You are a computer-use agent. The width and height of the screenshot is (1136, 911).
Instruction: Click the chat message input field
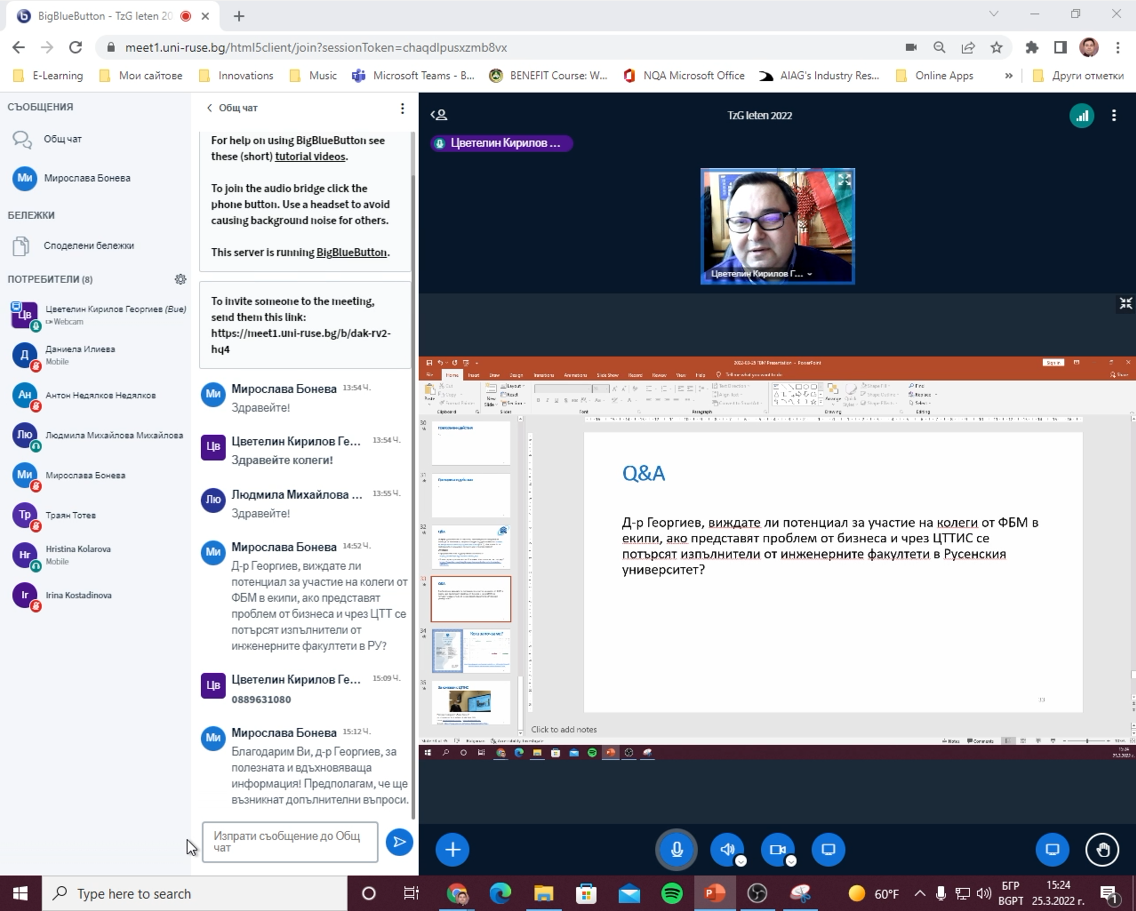pyautogui.click(x=289, y=841)
